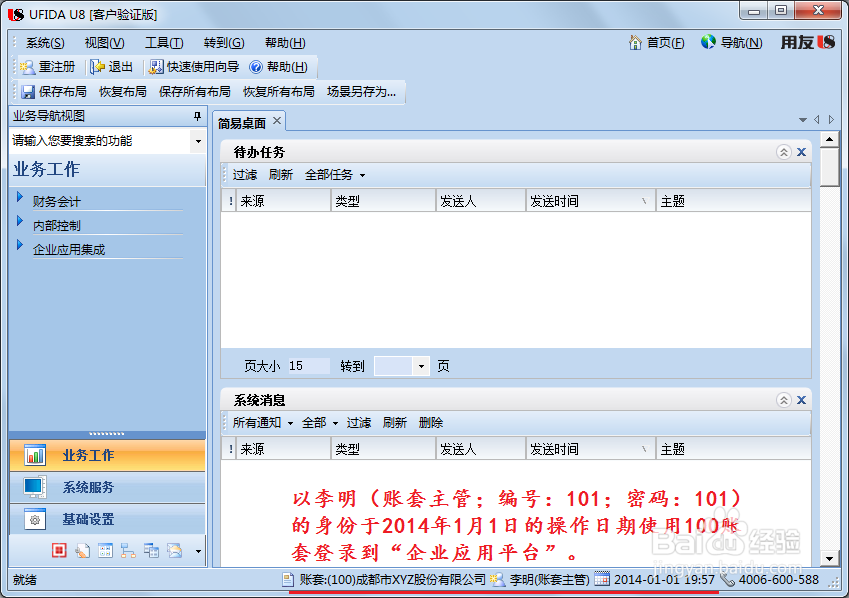This screenshot has width=849, height=598.
Task: Expand the 财务会计 tree node
Action: coord(20,197)
